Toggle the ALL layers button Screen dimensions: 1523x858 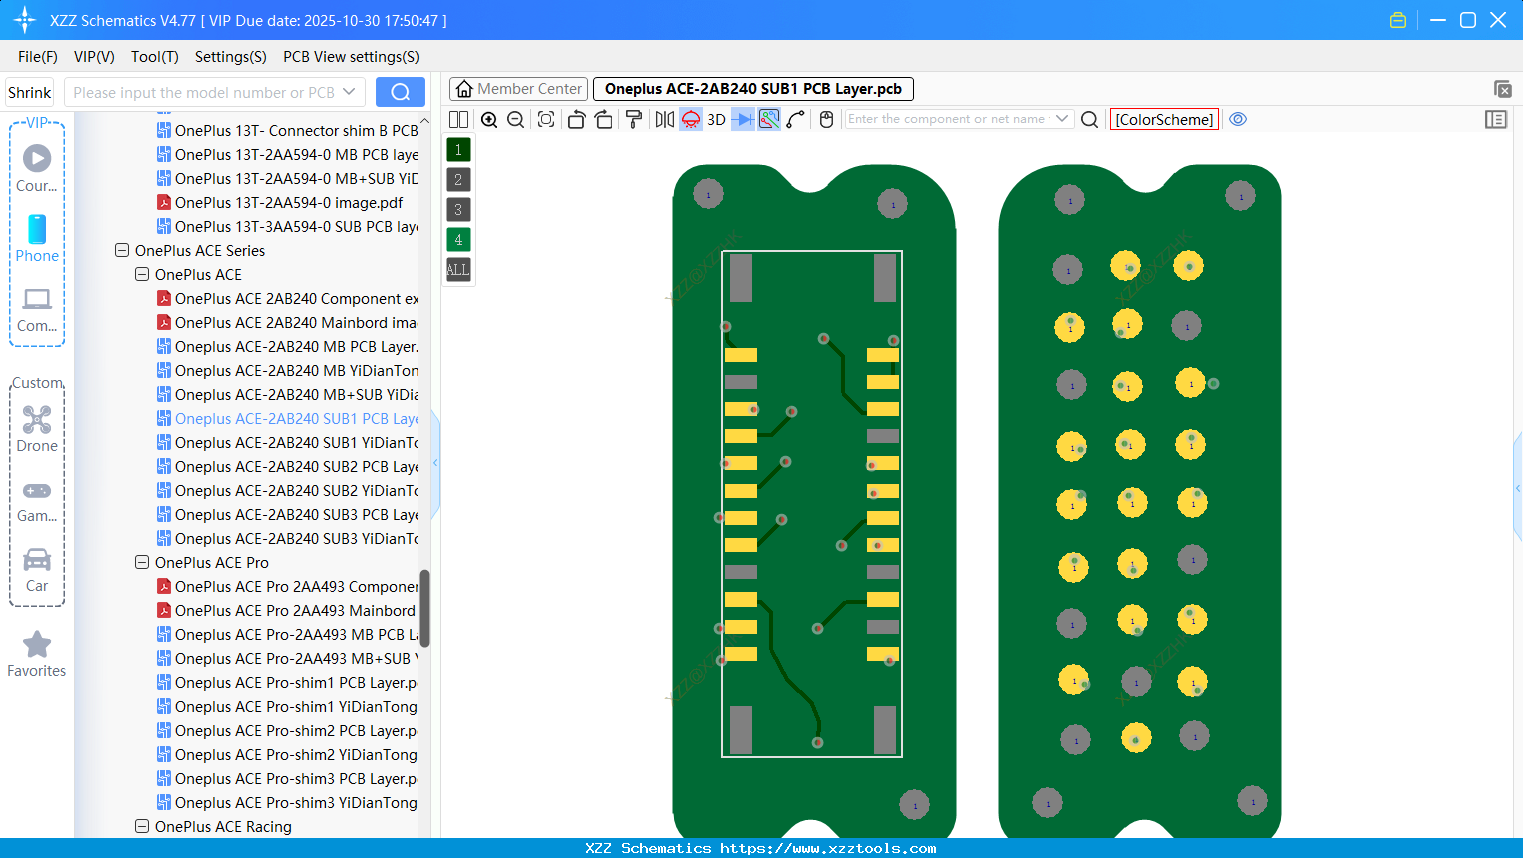pyautogui.click(x=457, y=269)
